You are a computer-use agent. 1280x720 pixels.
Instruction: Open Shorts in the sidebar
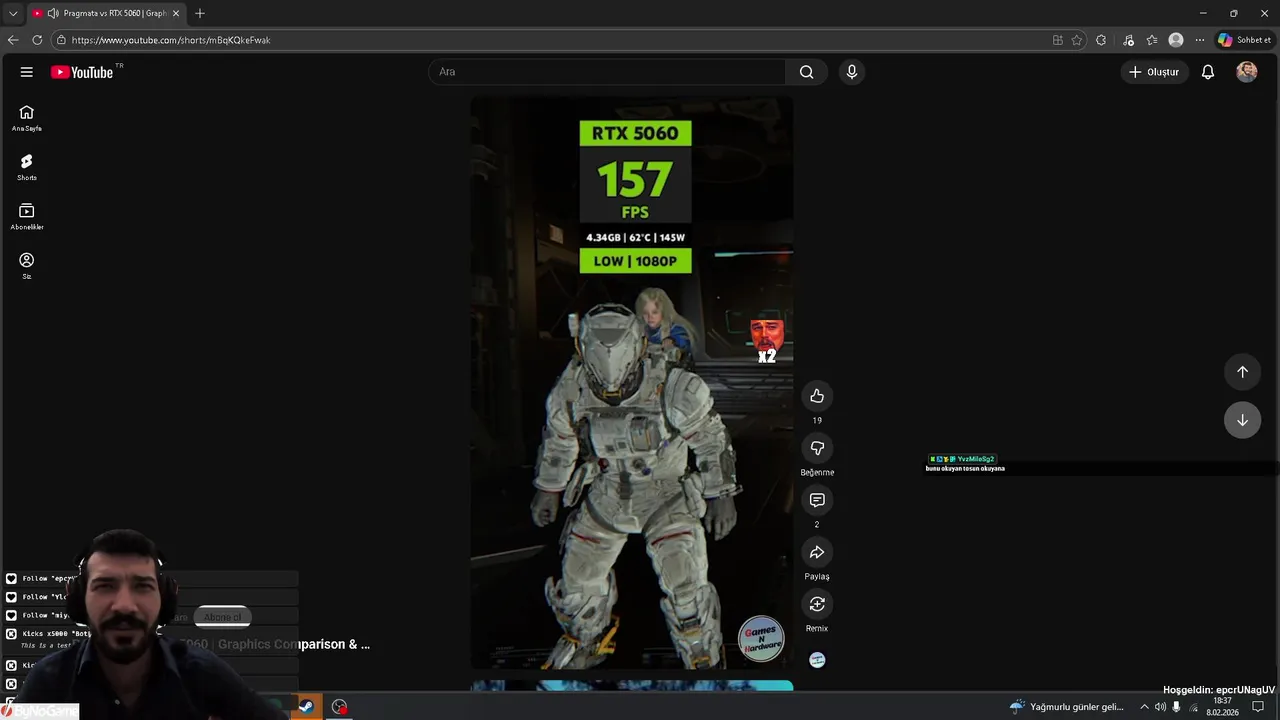[27, 167]
